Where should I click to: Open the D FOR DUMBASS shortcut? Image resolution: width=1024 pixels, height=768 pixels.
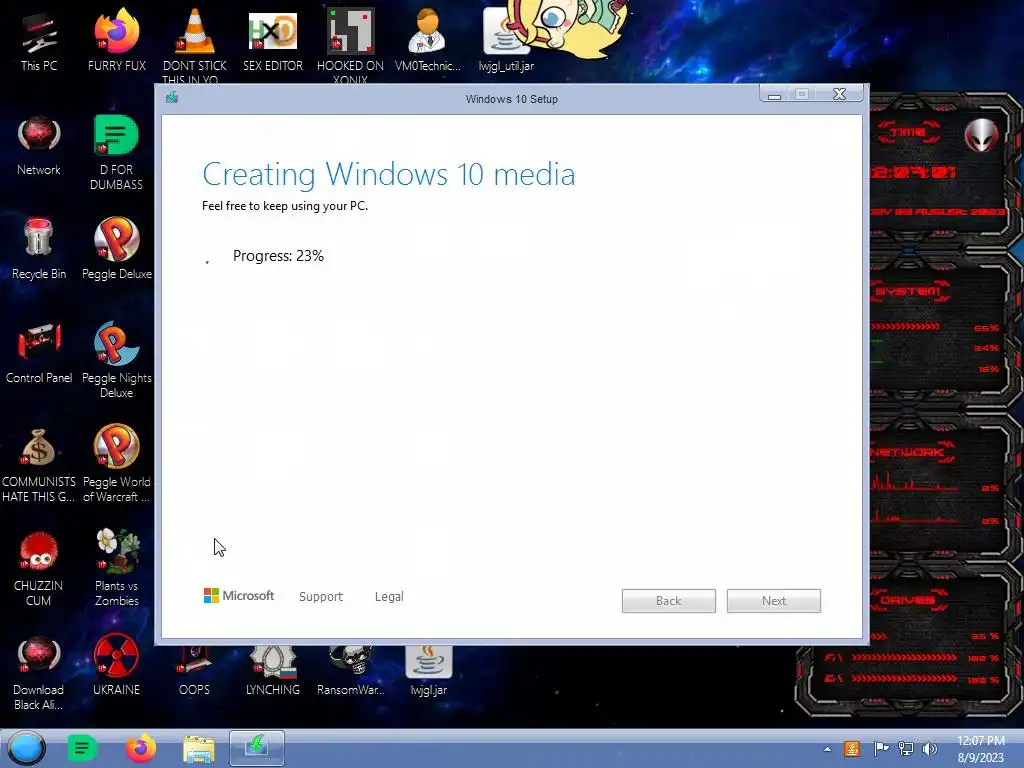coord(116,152)
